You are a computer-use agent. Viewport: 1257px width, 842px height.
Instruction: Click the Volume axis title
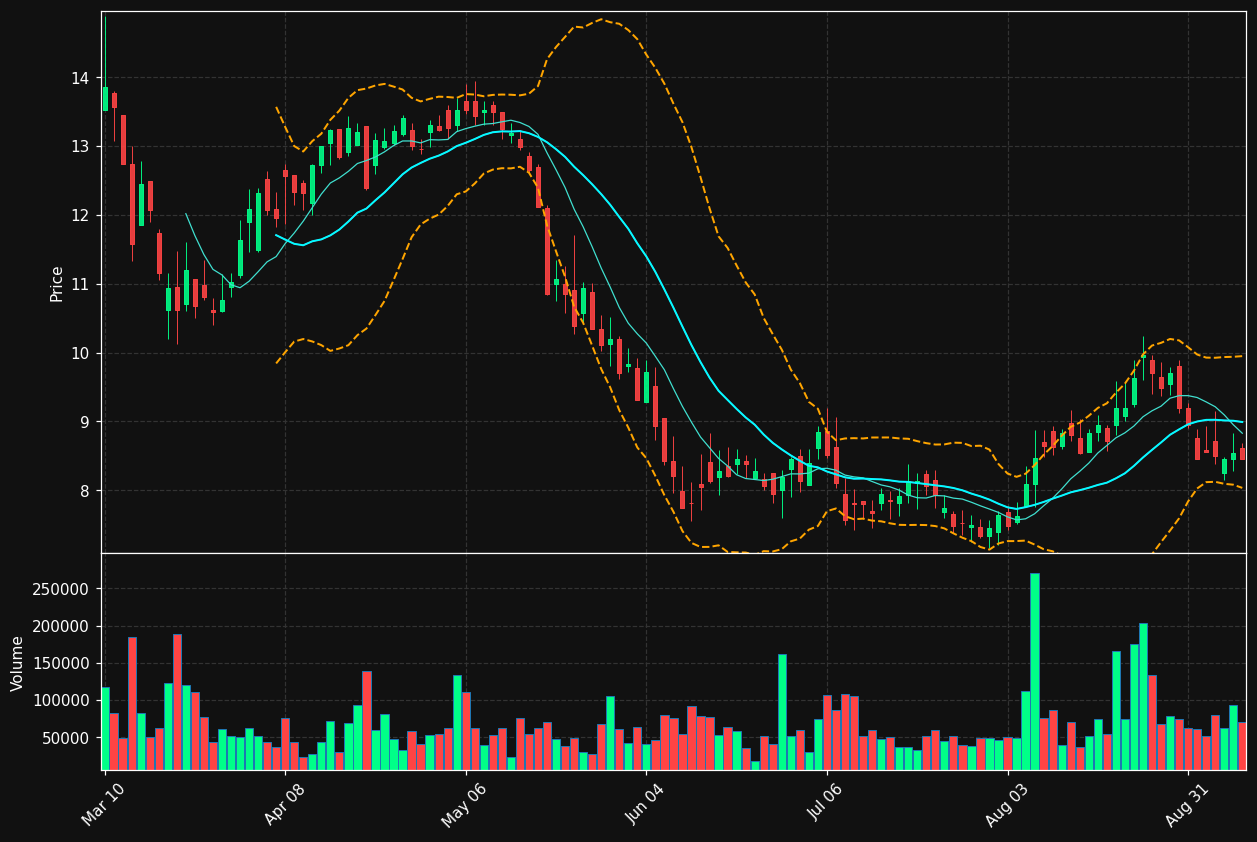coord(18,662)
